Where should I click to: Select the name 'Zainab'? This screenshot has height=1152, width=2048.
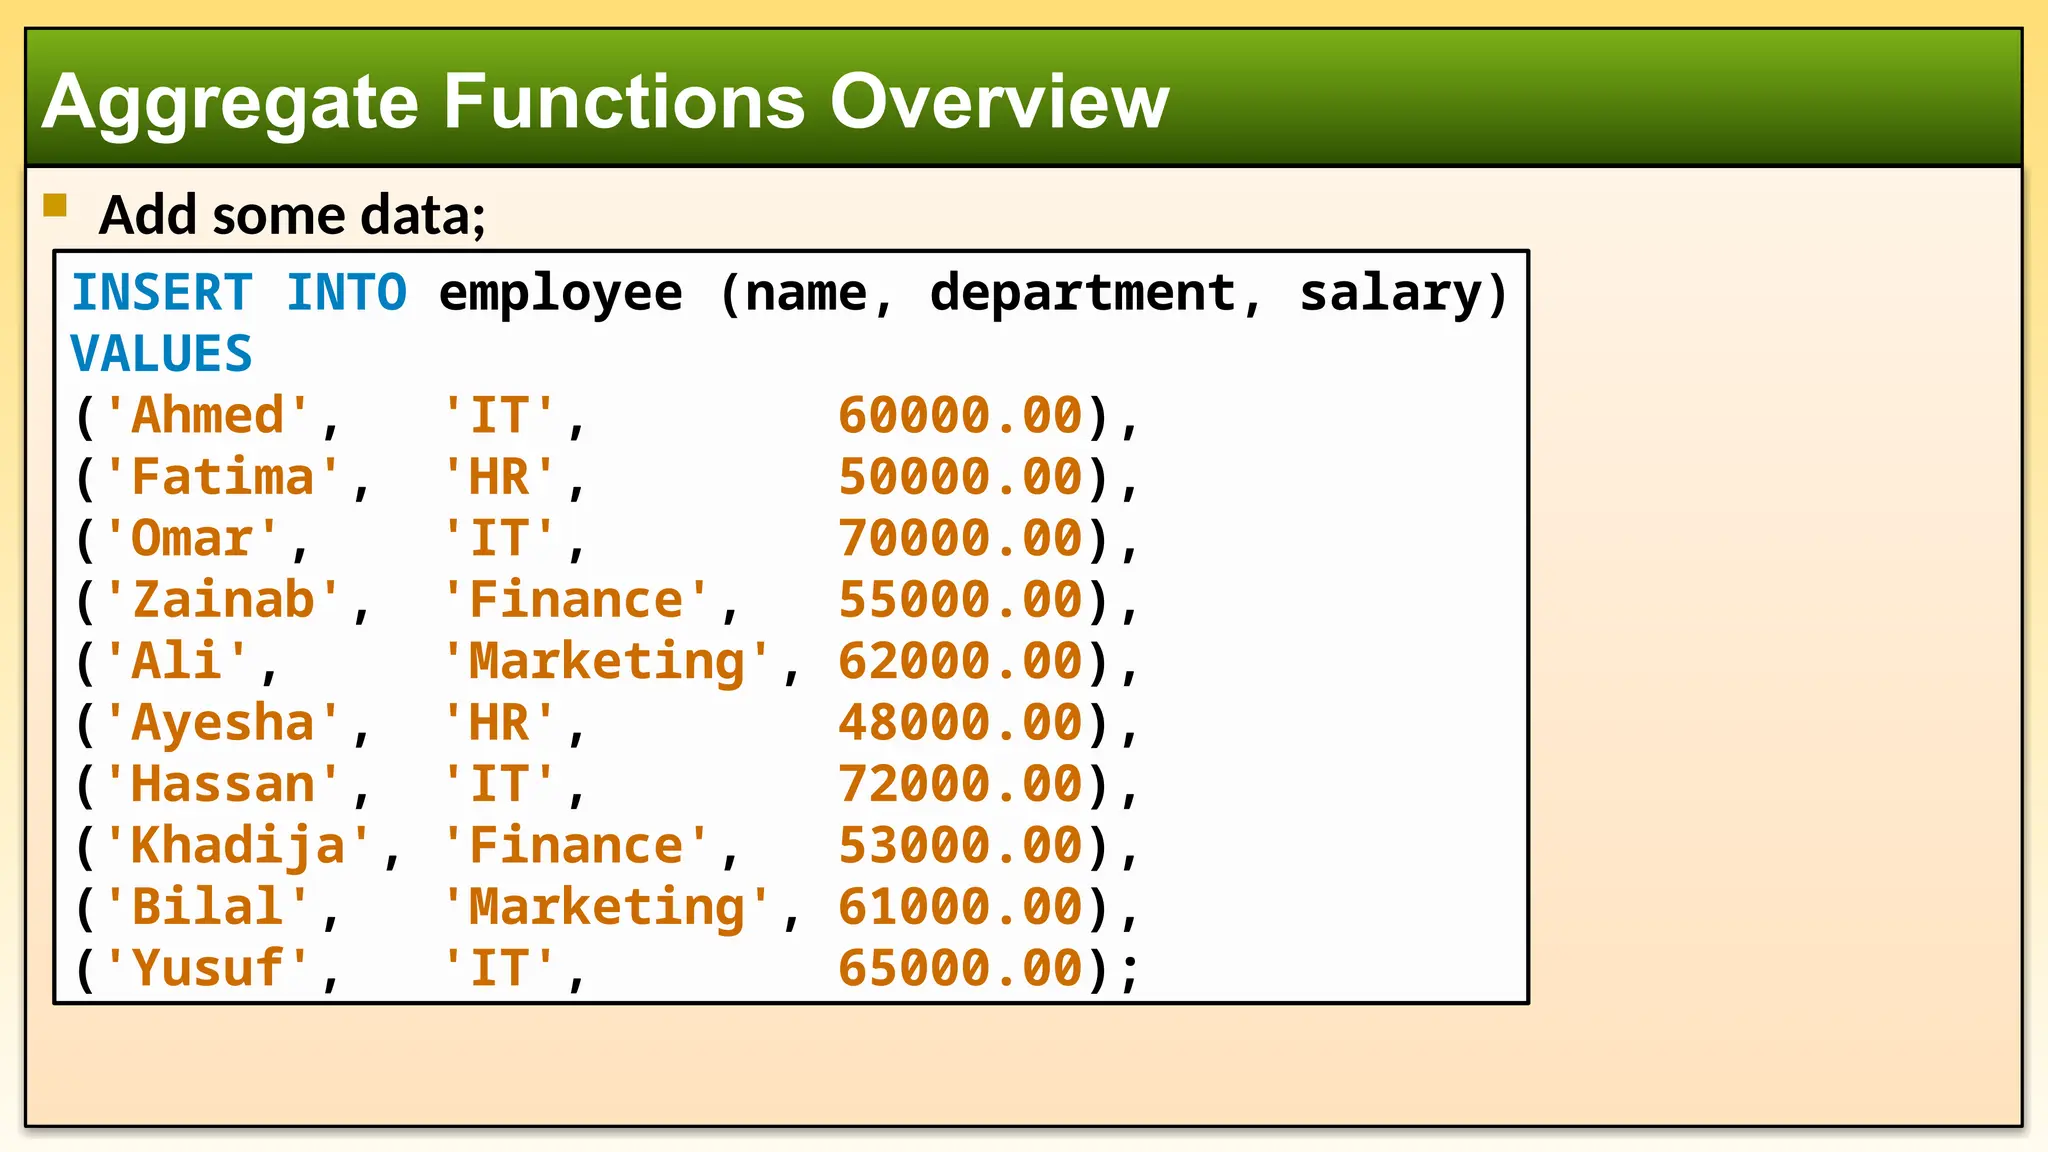tap(223, 600)
